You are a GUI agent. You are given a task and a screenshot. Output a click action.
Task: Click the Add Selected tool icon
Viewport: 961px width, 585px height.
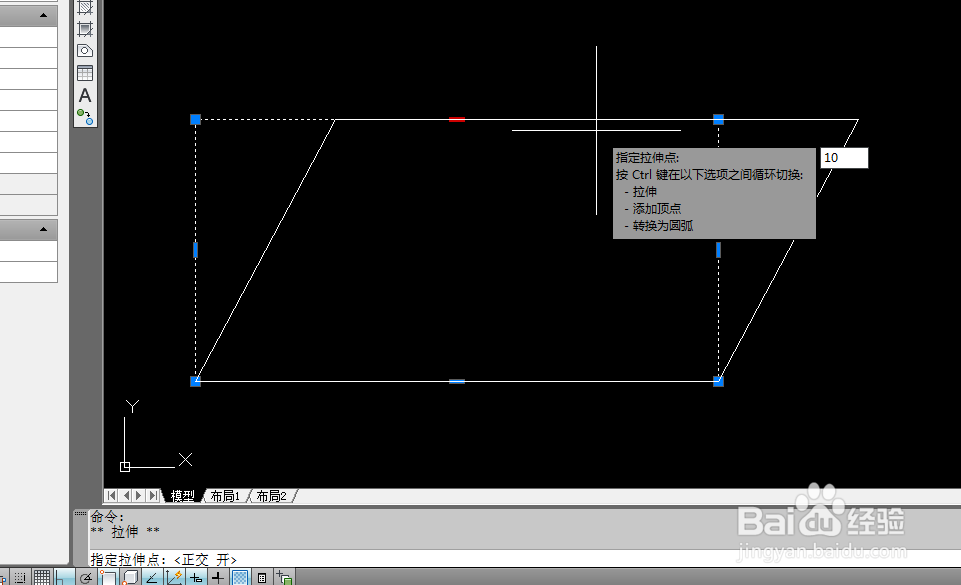(85, 116)
